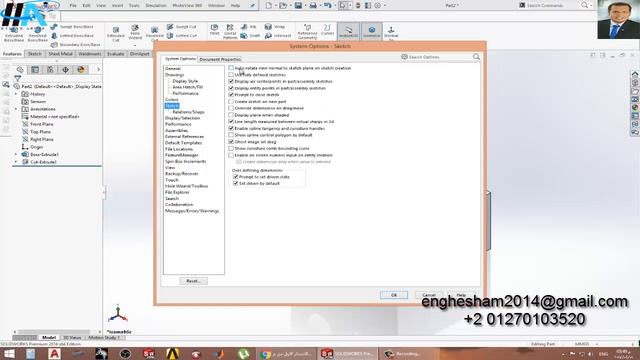The height and width of the screenshot is (360, 640).
Task: Click the Intersect tool
Action: point(278,36)
